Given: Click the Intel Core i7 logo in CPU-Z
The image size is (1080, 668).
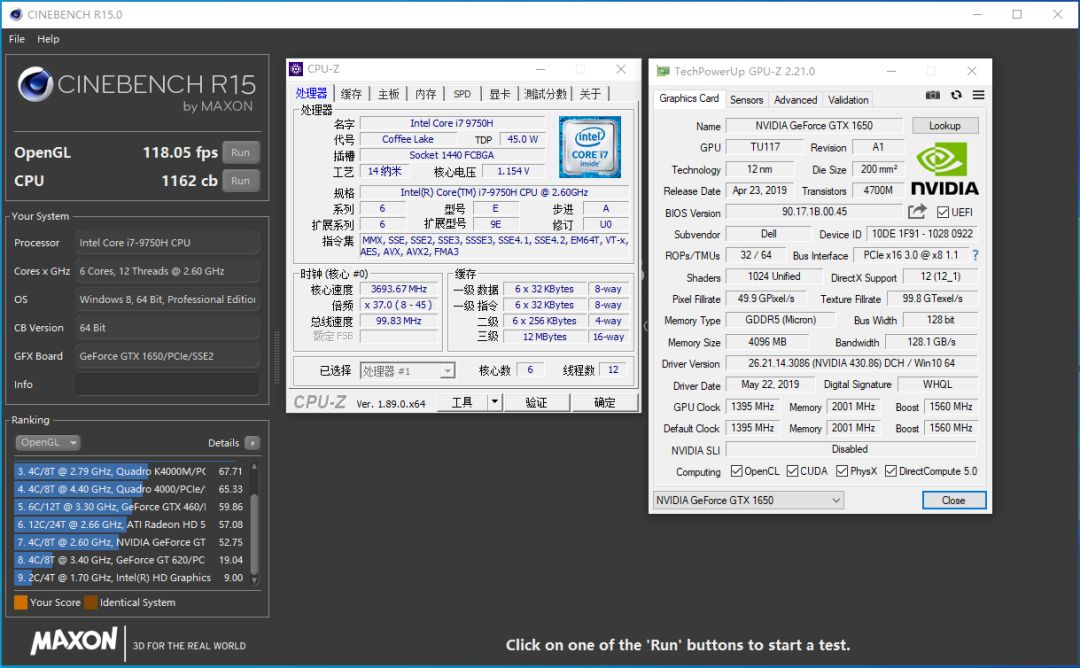Looking at the screenshot, I should point(590,146).
